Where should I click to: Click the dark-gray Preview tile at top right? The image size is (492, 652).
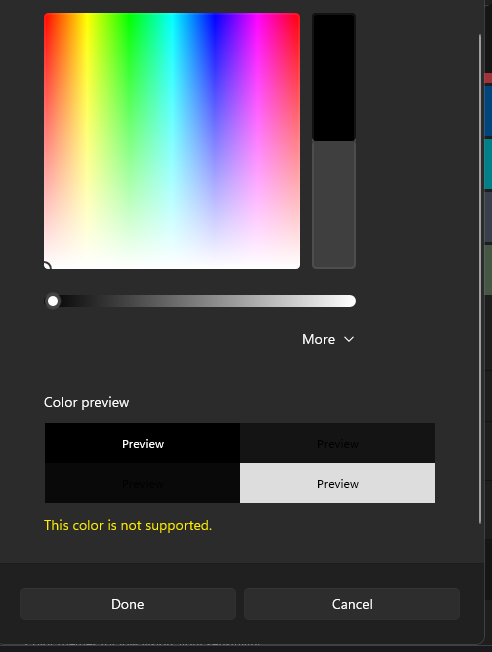point(337,443)
